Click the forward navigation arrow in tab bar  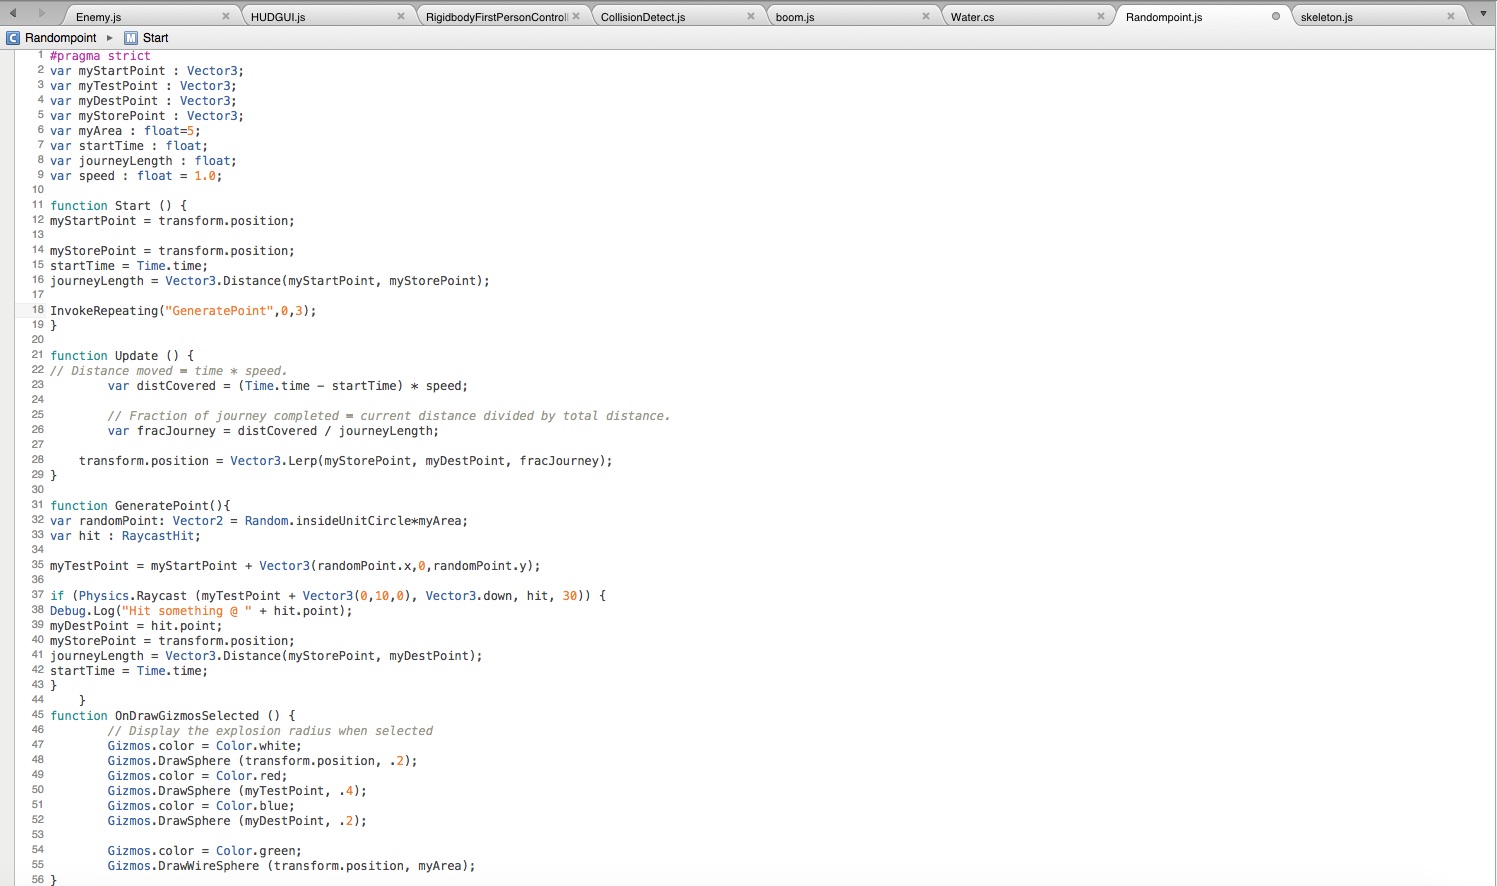pos(41,13)
